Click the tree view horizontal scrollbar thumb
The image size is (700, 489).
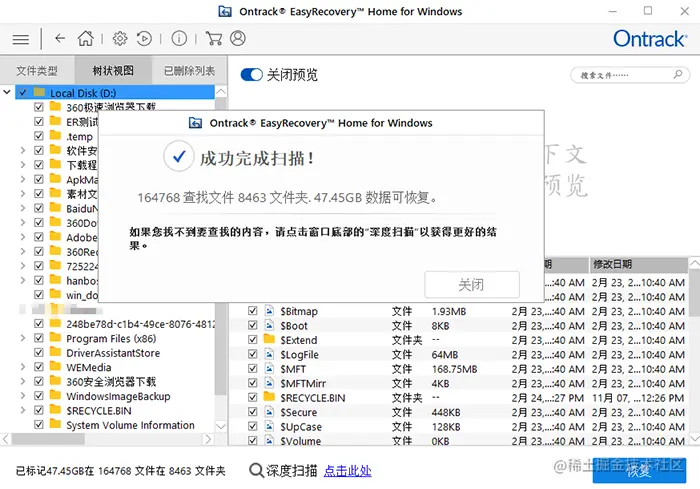click(48, 439)
